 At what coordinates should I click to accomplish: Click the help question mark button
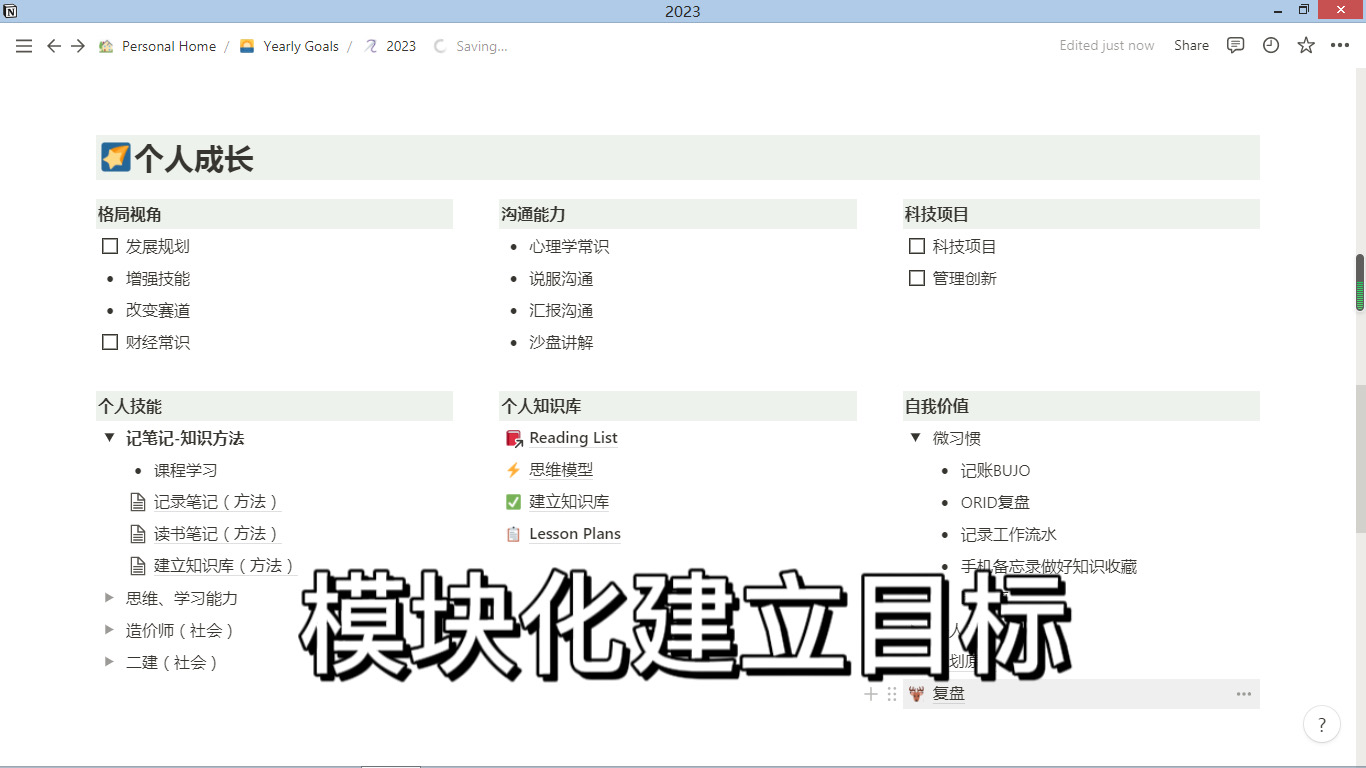coord(1322,725)
